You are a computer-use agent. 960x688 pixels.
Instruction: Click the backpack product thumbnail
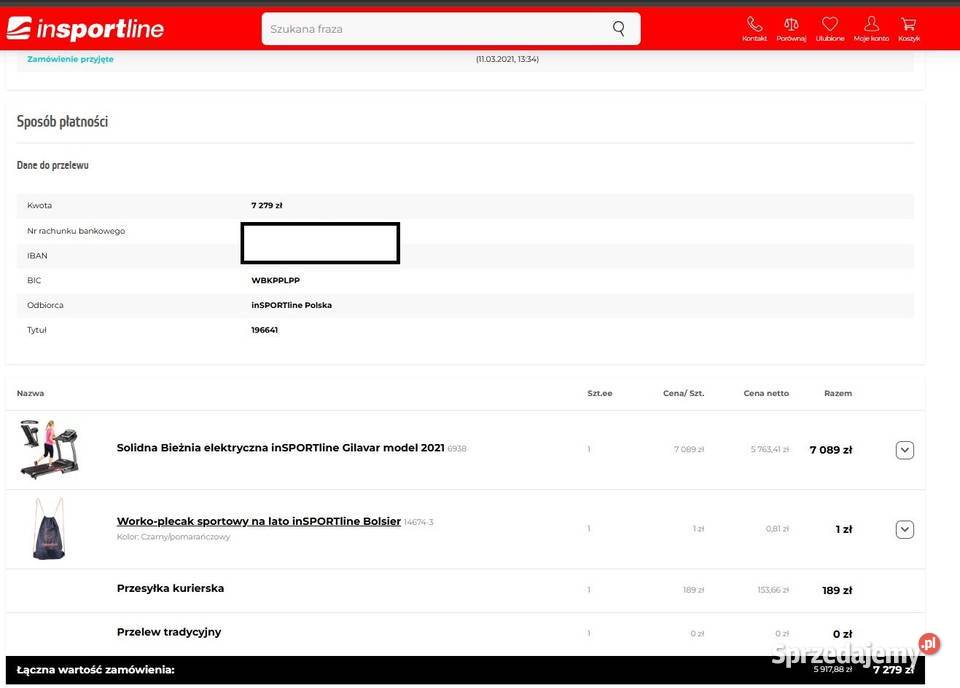[x=48, y=529]
